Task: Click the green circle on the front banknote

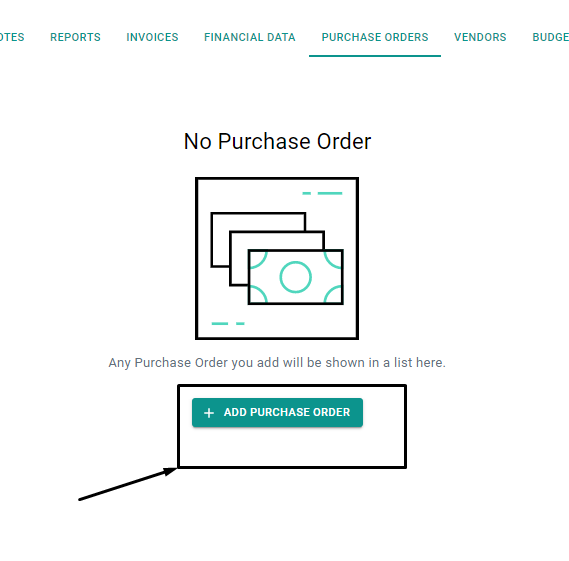Action: (295, 277)
